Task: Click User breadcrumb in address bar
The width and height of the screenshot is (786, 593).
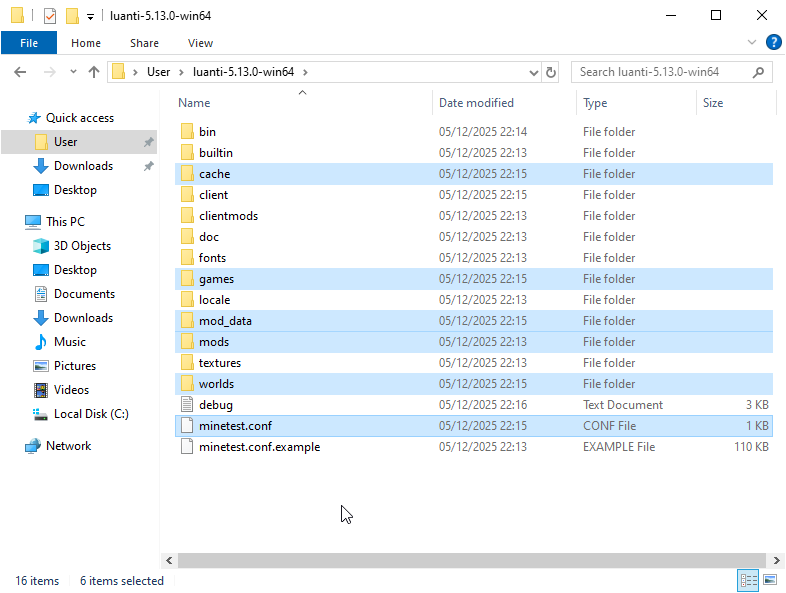Action: [158, 72]
